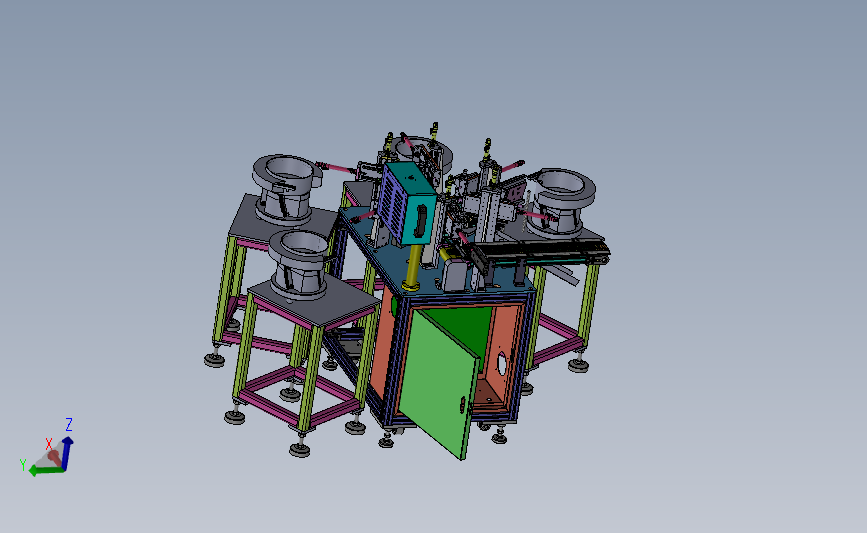Select the front-most bowl feeder near the cabinet
This screenshot has height=533, width=867.
coord(300,265)
